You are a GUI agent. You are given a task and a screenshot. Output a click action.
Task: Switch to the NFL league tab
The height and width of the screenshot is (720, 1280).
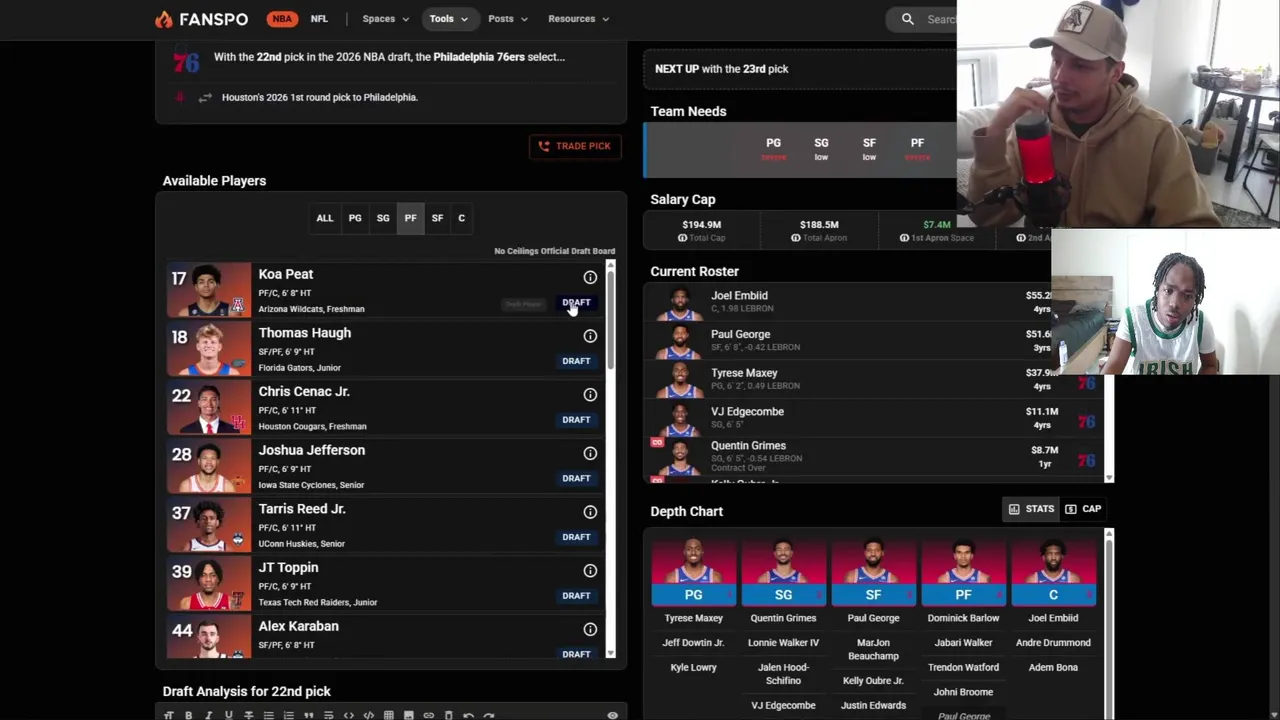tap(319, 19)
